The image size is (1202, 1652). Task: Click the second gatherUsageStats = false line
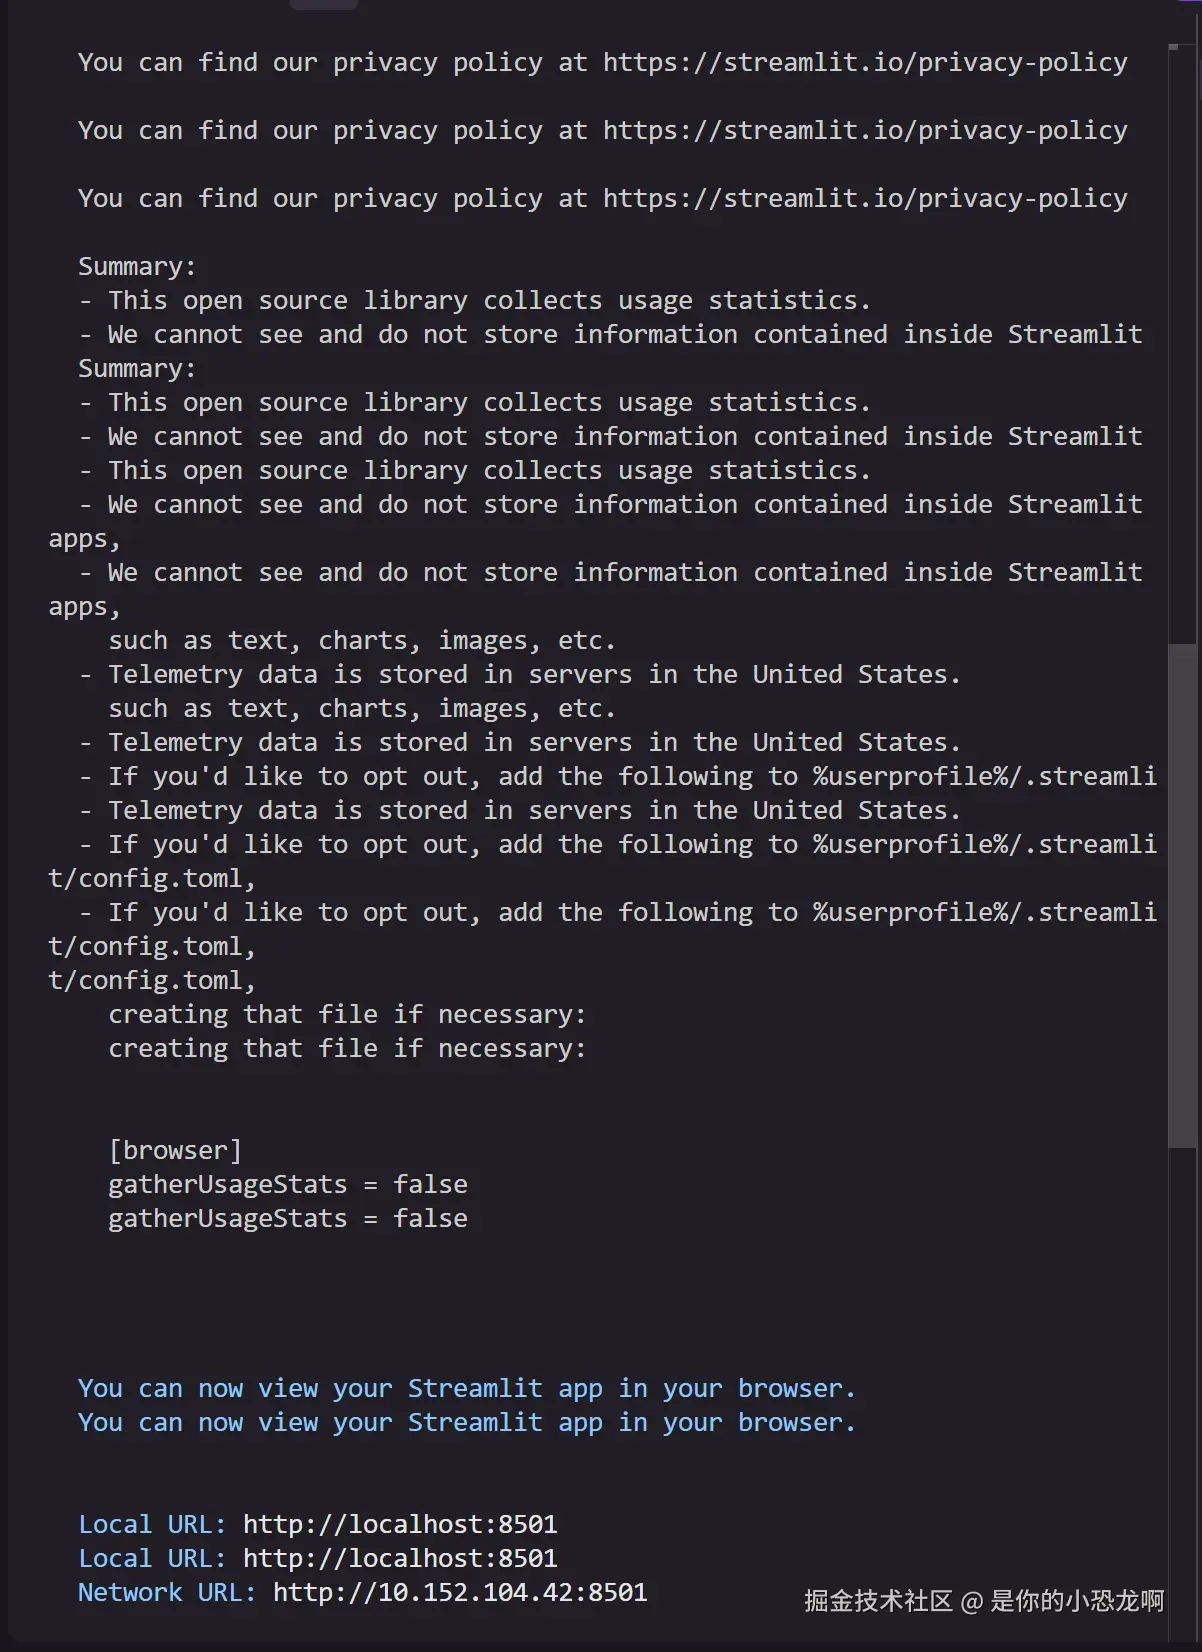(288, 1218)
